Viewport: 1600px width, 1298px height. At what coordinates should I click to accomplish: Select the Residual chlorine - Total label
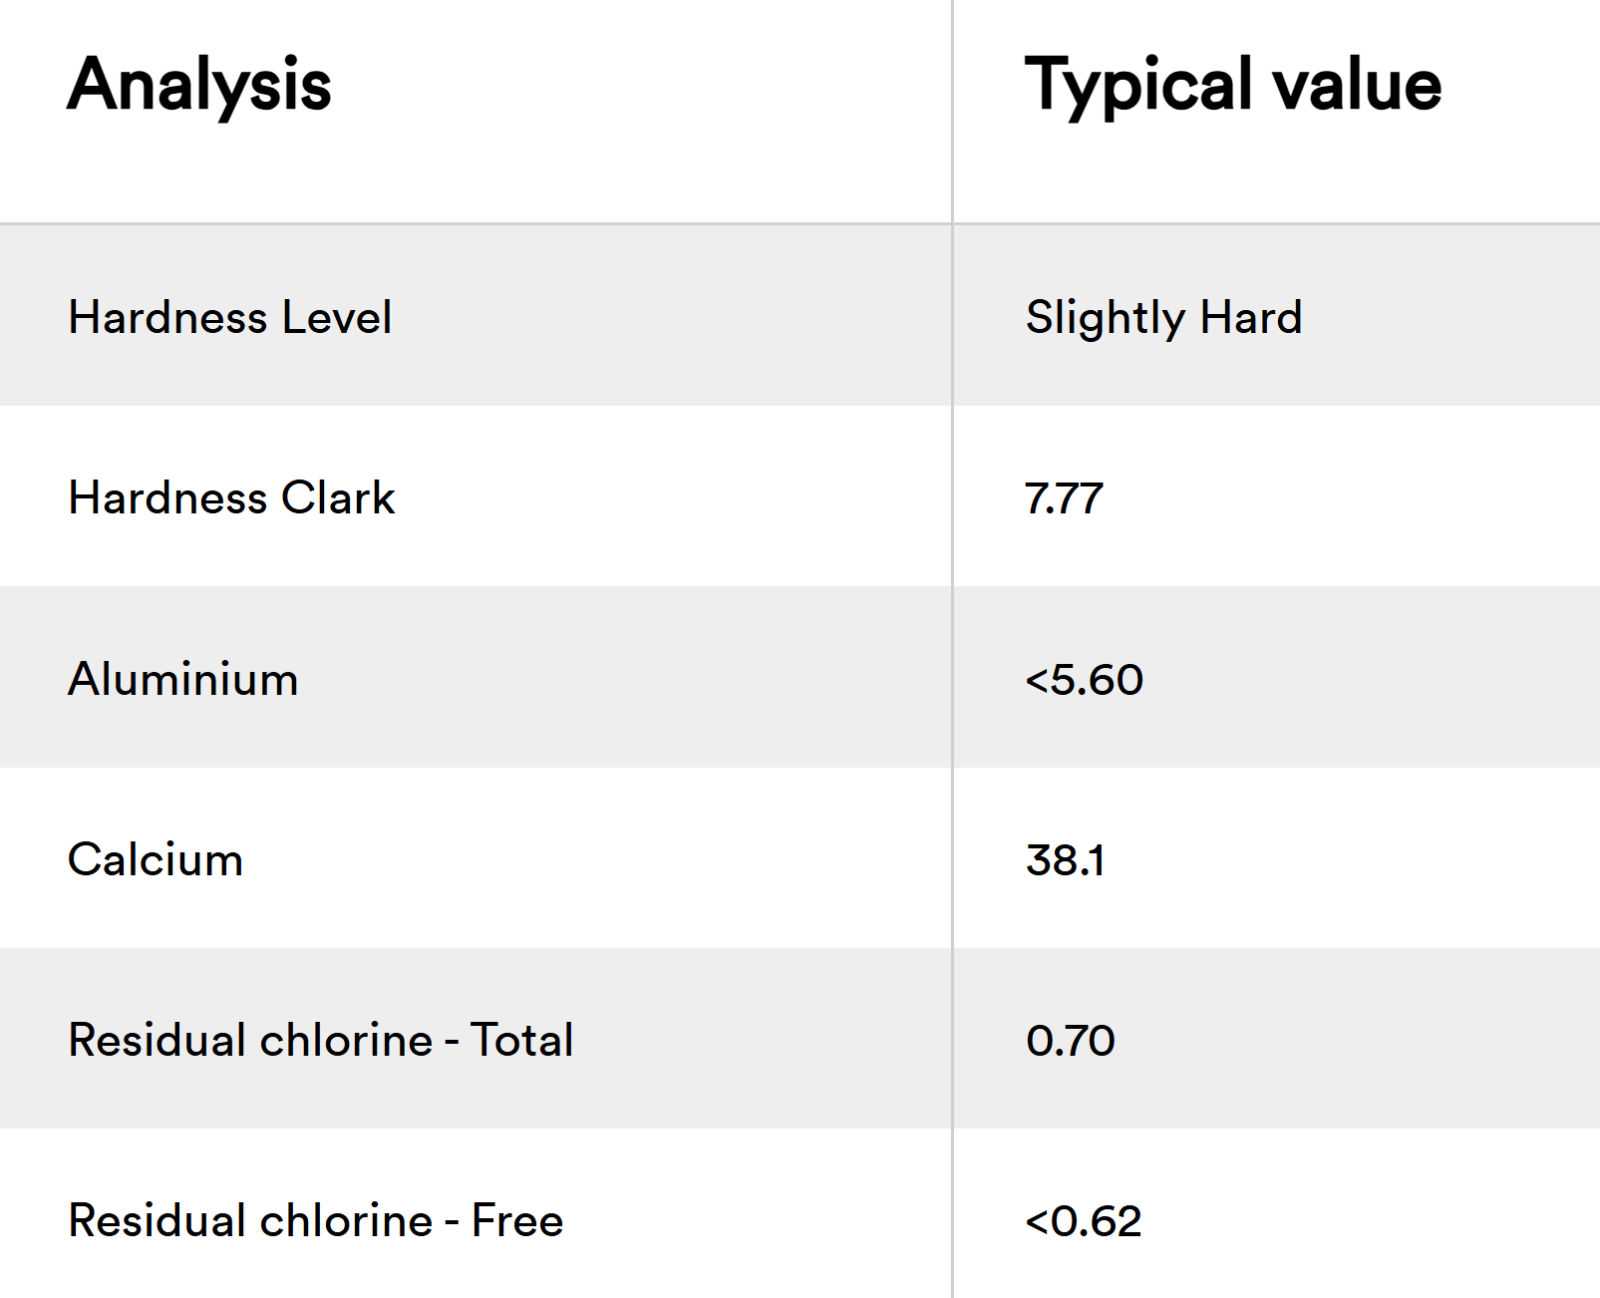(320, 1040)
